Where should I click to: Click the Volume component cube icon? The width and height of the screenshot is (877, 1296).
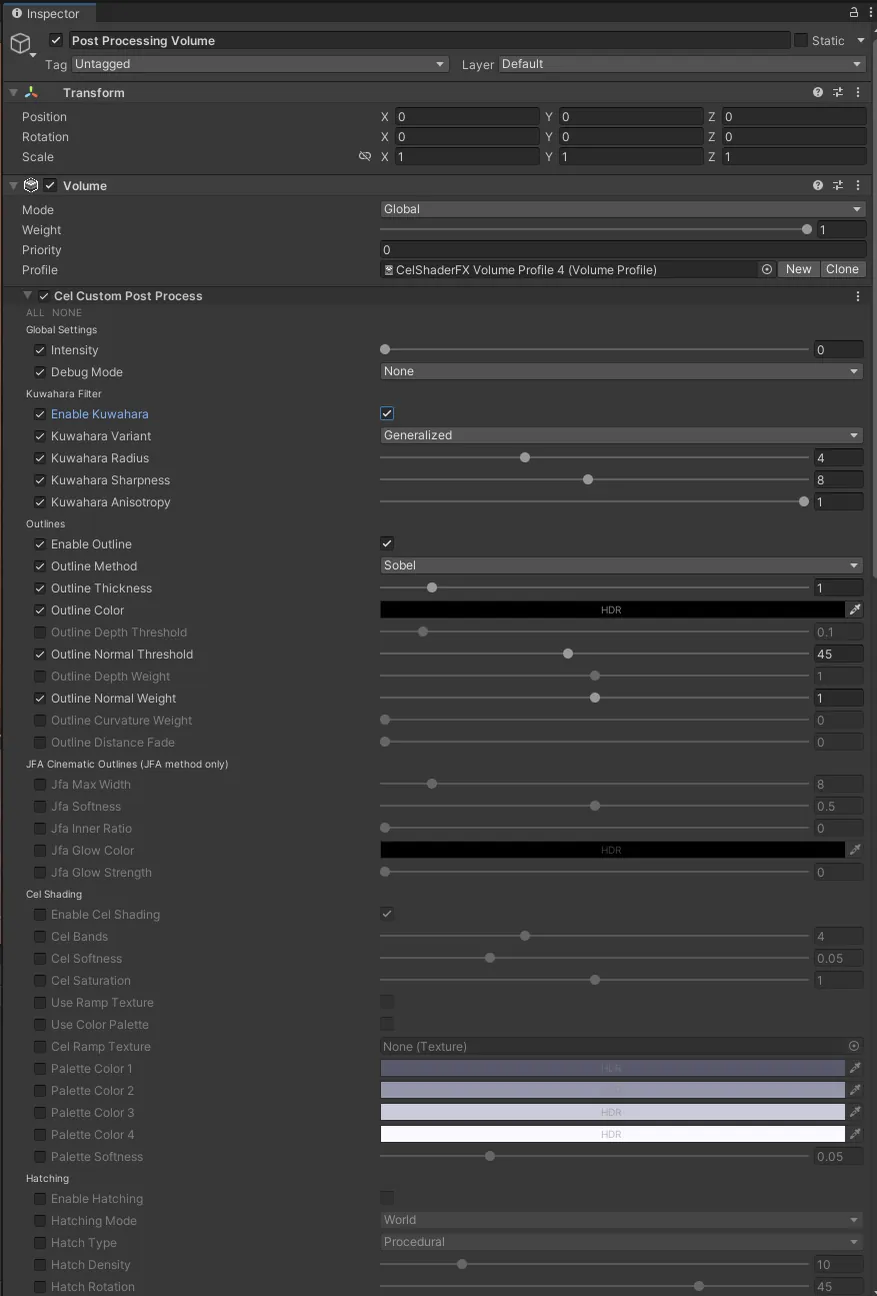31,185
